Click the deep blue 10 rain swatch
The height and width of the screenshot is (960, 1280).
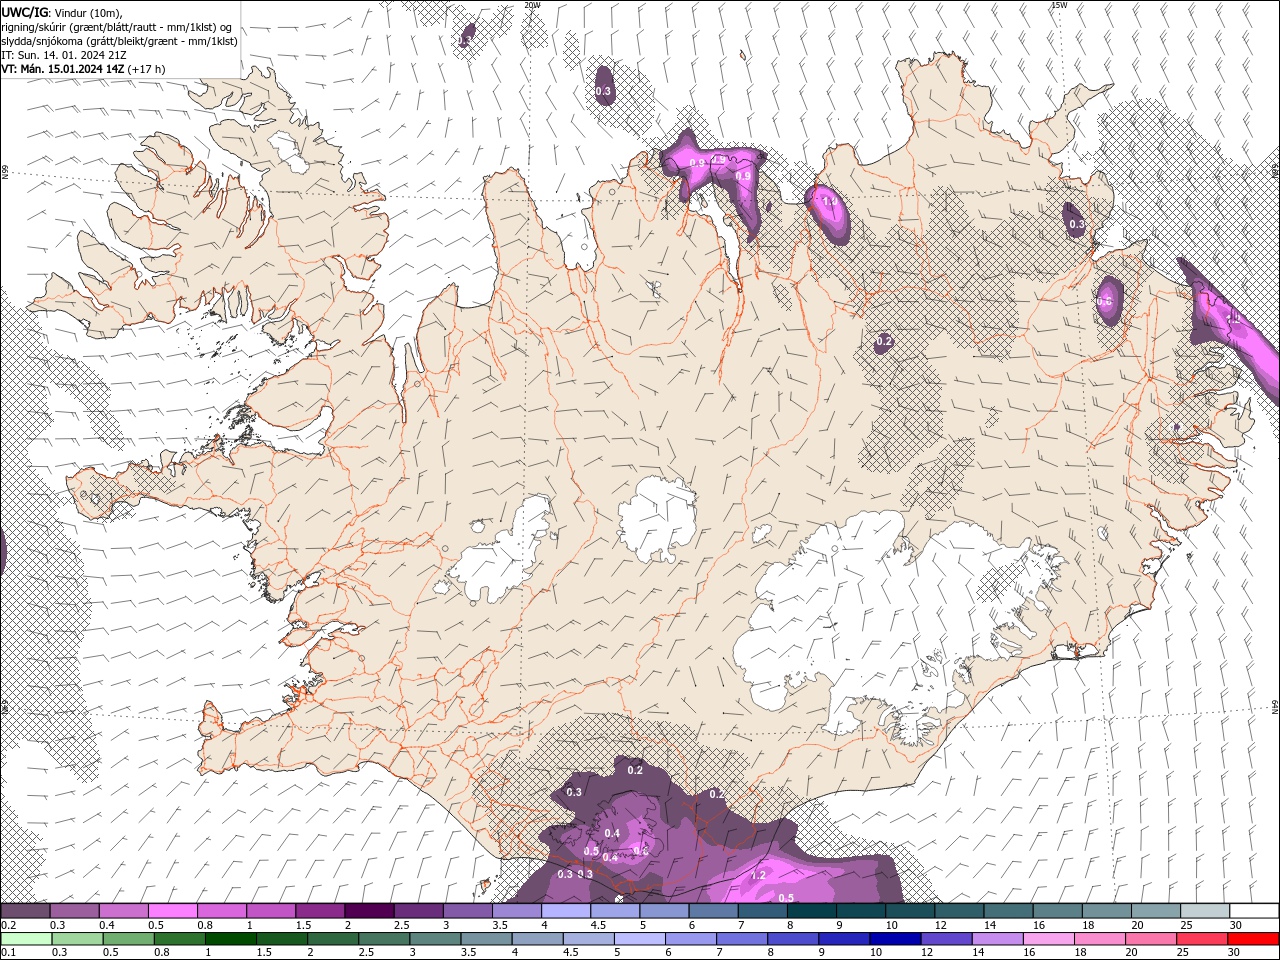[x=895, y=939]
